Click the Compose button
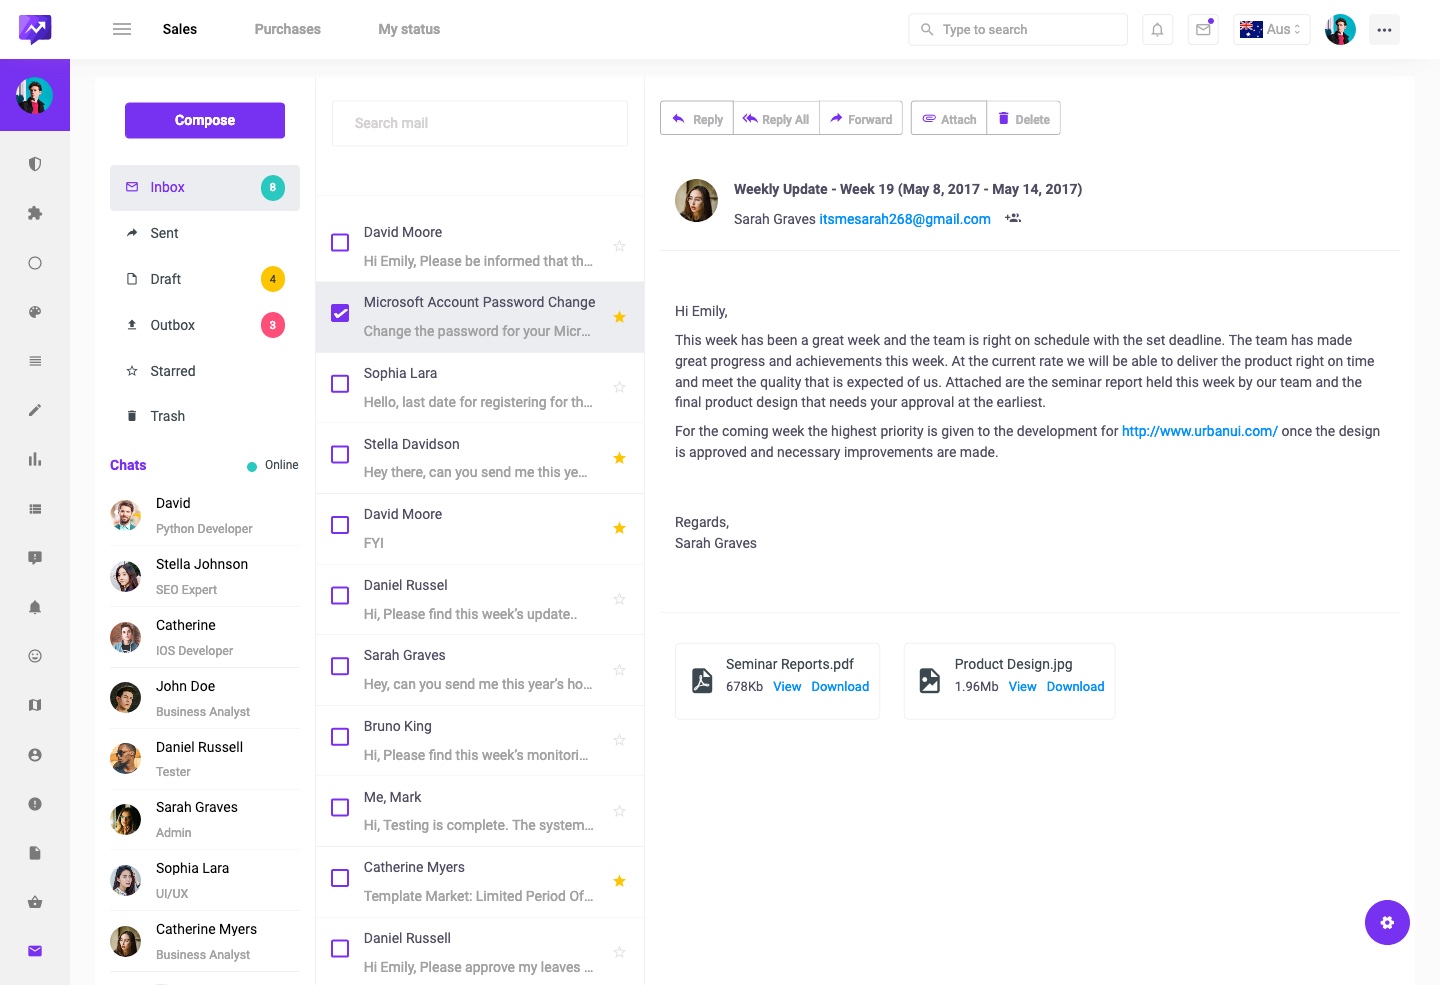The image size is (1440, 985). click(204, 120)
